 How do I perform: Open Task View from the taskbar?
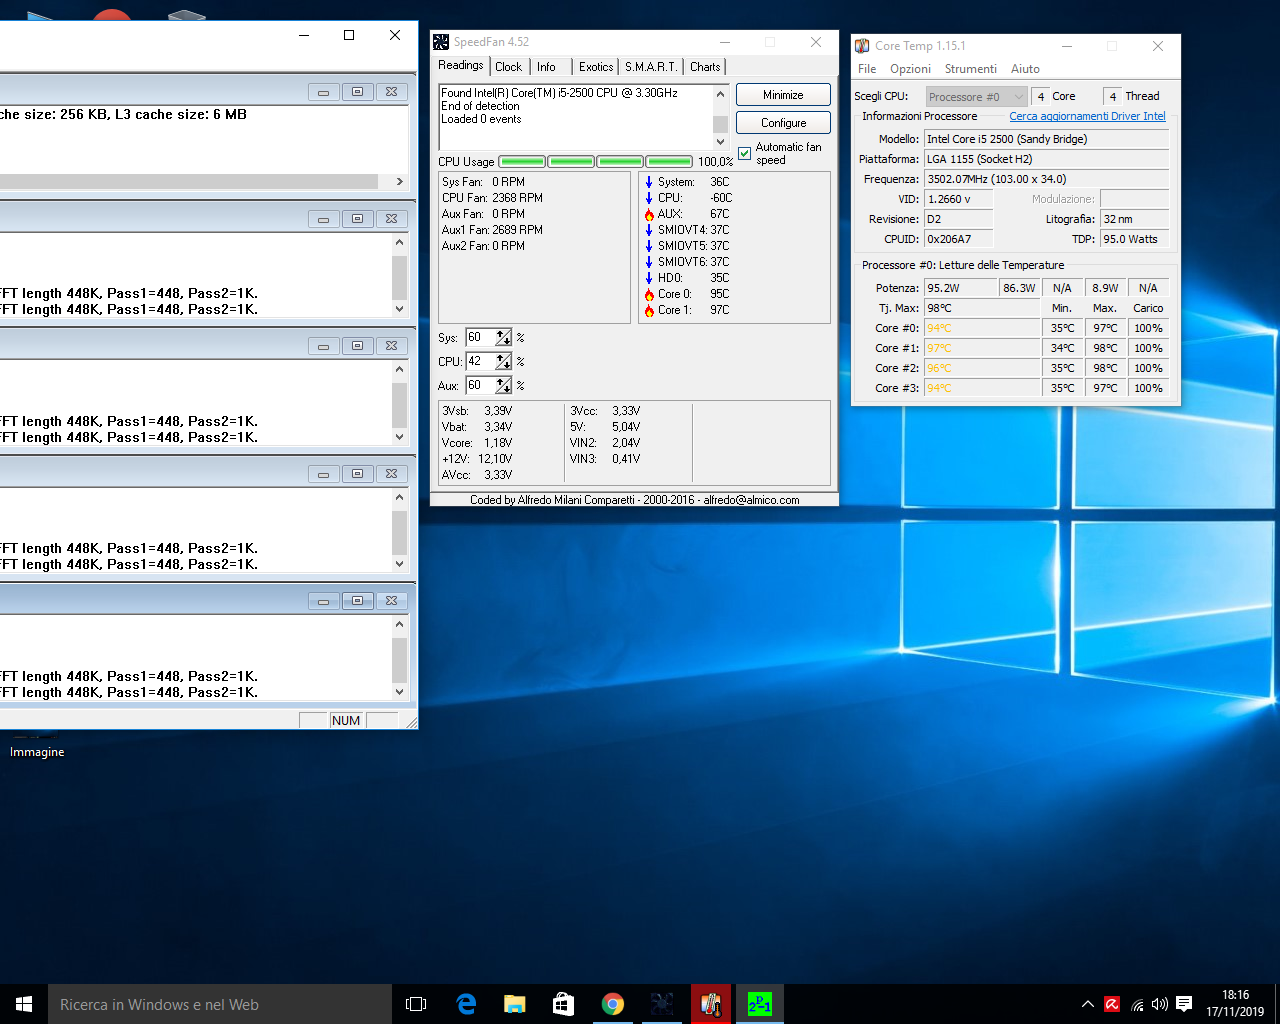coord(416,1004)
